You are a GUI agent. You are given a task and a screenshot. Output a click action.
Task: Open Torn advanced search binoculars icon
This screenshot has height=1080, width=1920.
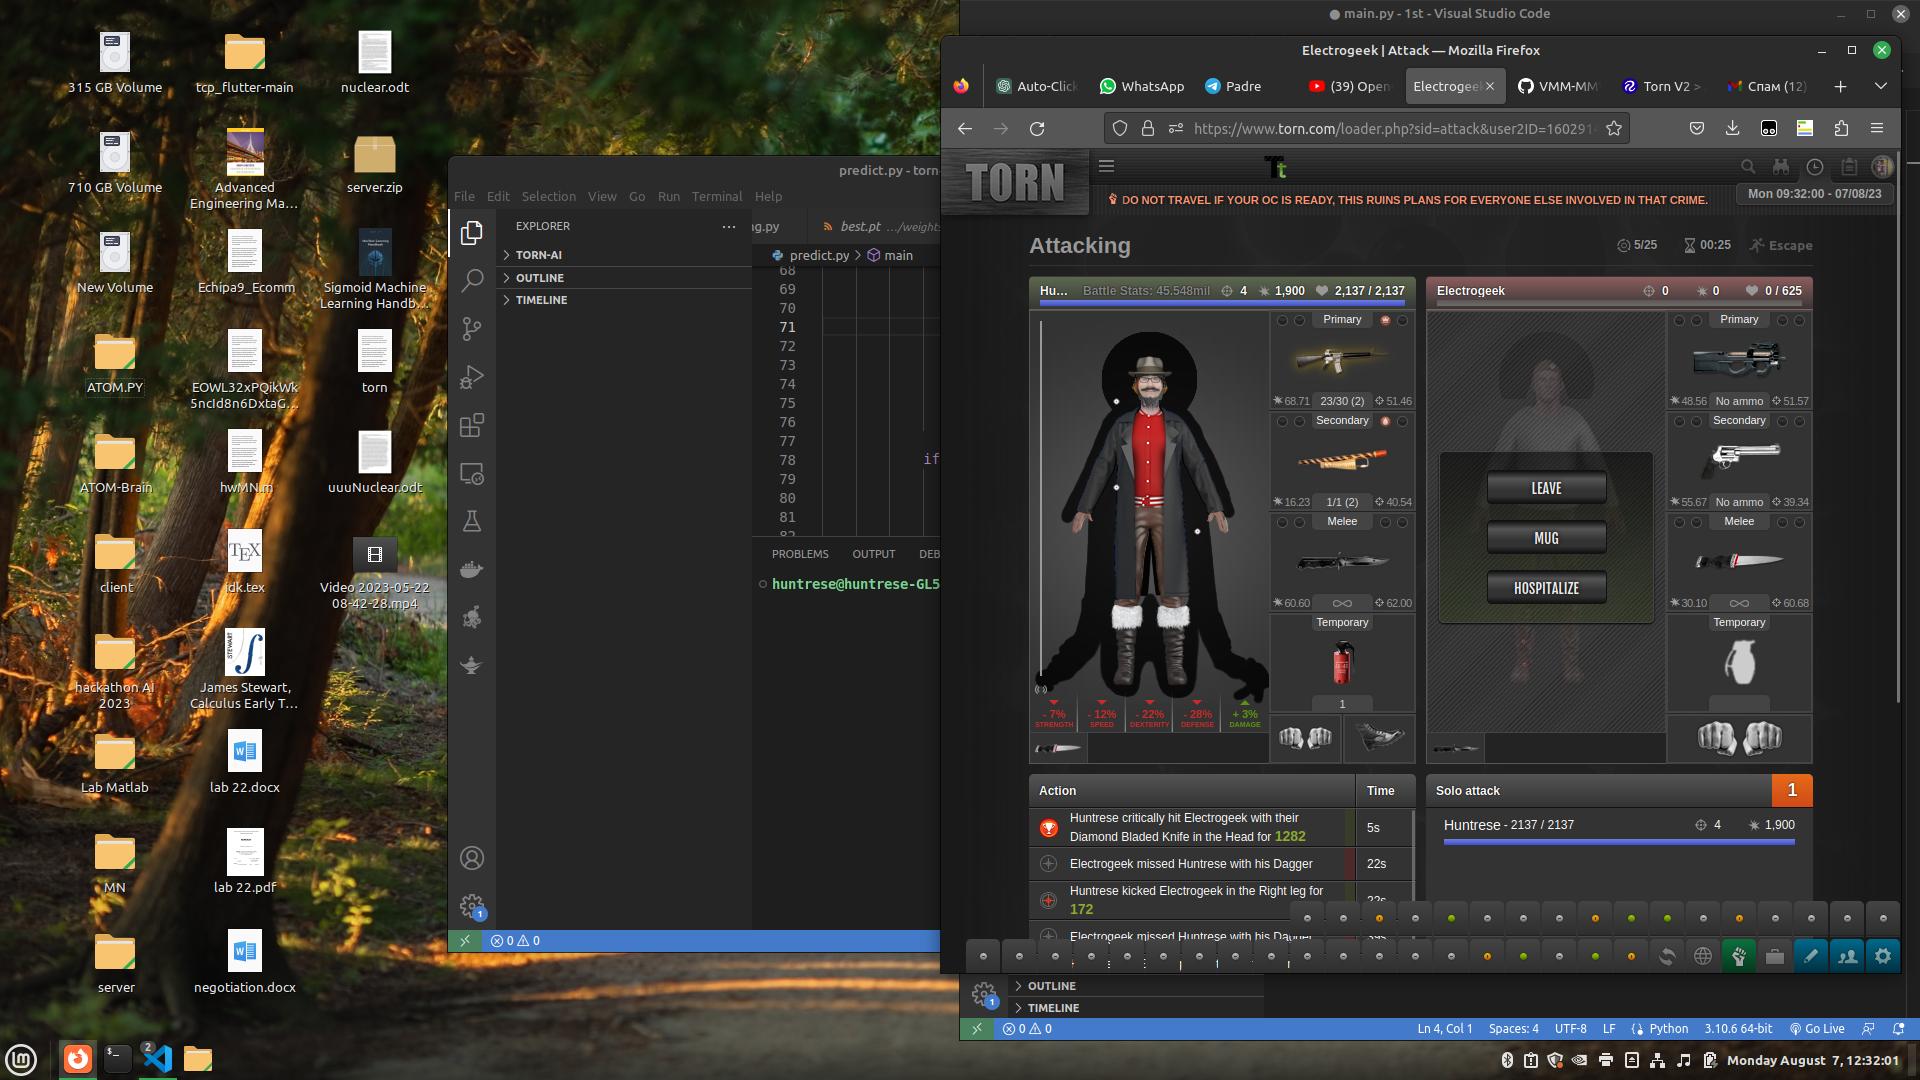(1781, 167)
